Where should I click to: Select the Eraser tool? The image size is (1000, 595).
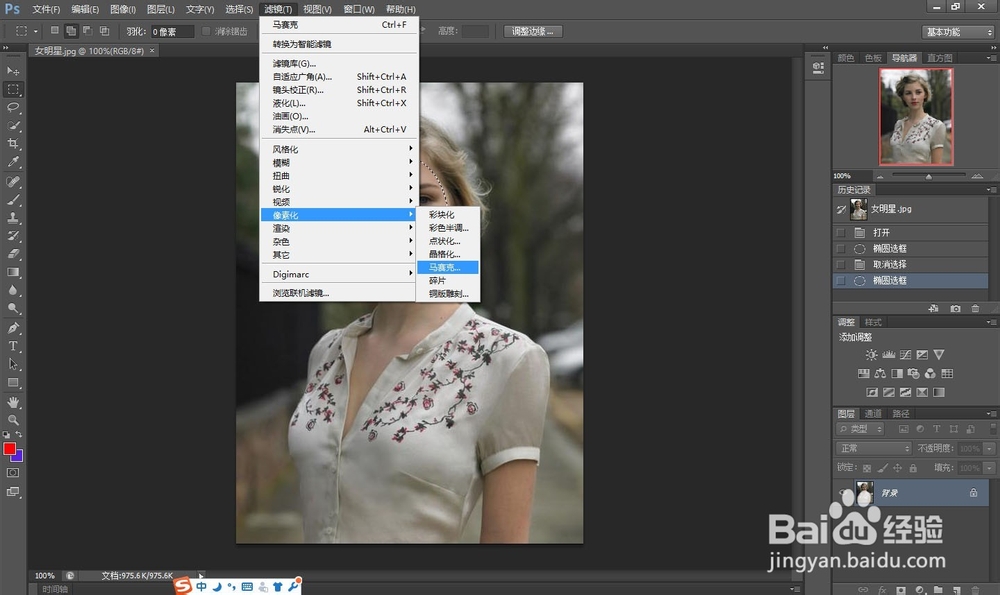(x=13, y=254)
